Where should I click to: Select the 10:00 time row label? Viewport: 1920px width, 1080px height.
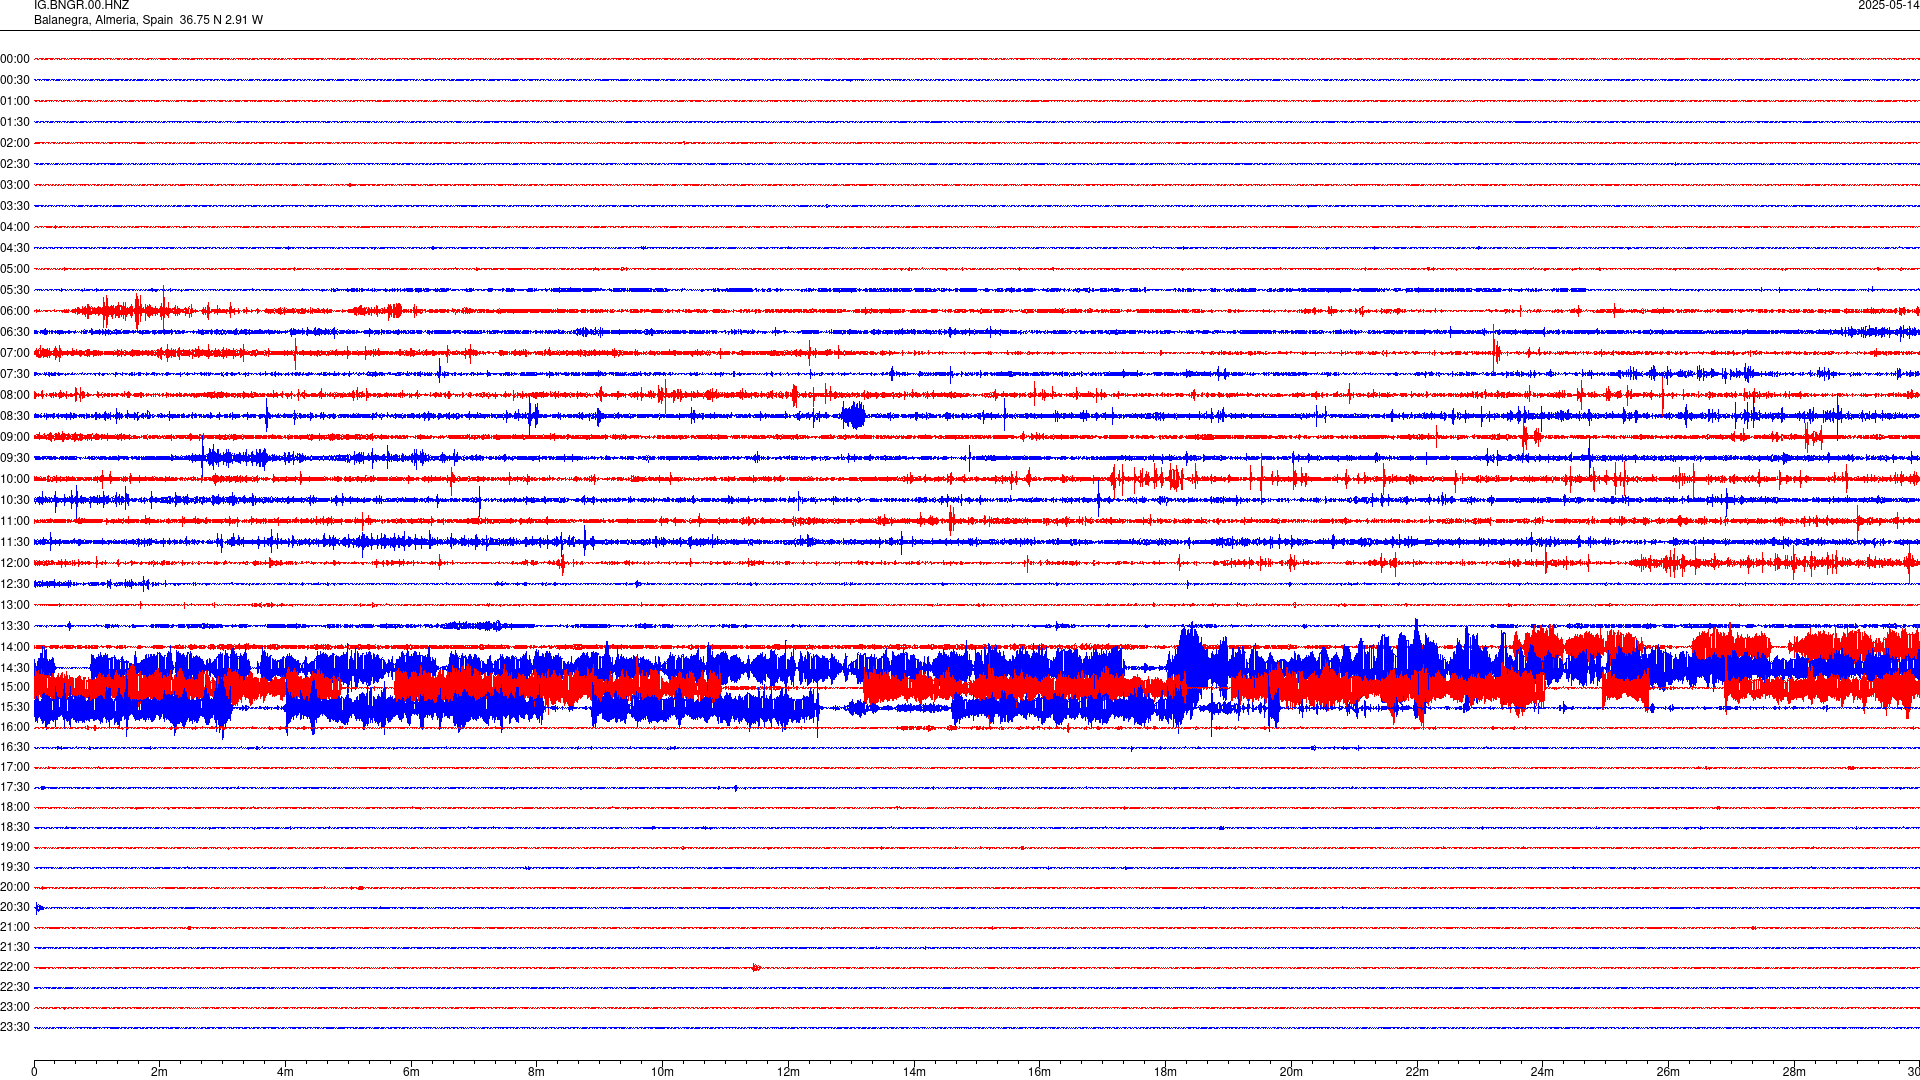coord(15,479)
